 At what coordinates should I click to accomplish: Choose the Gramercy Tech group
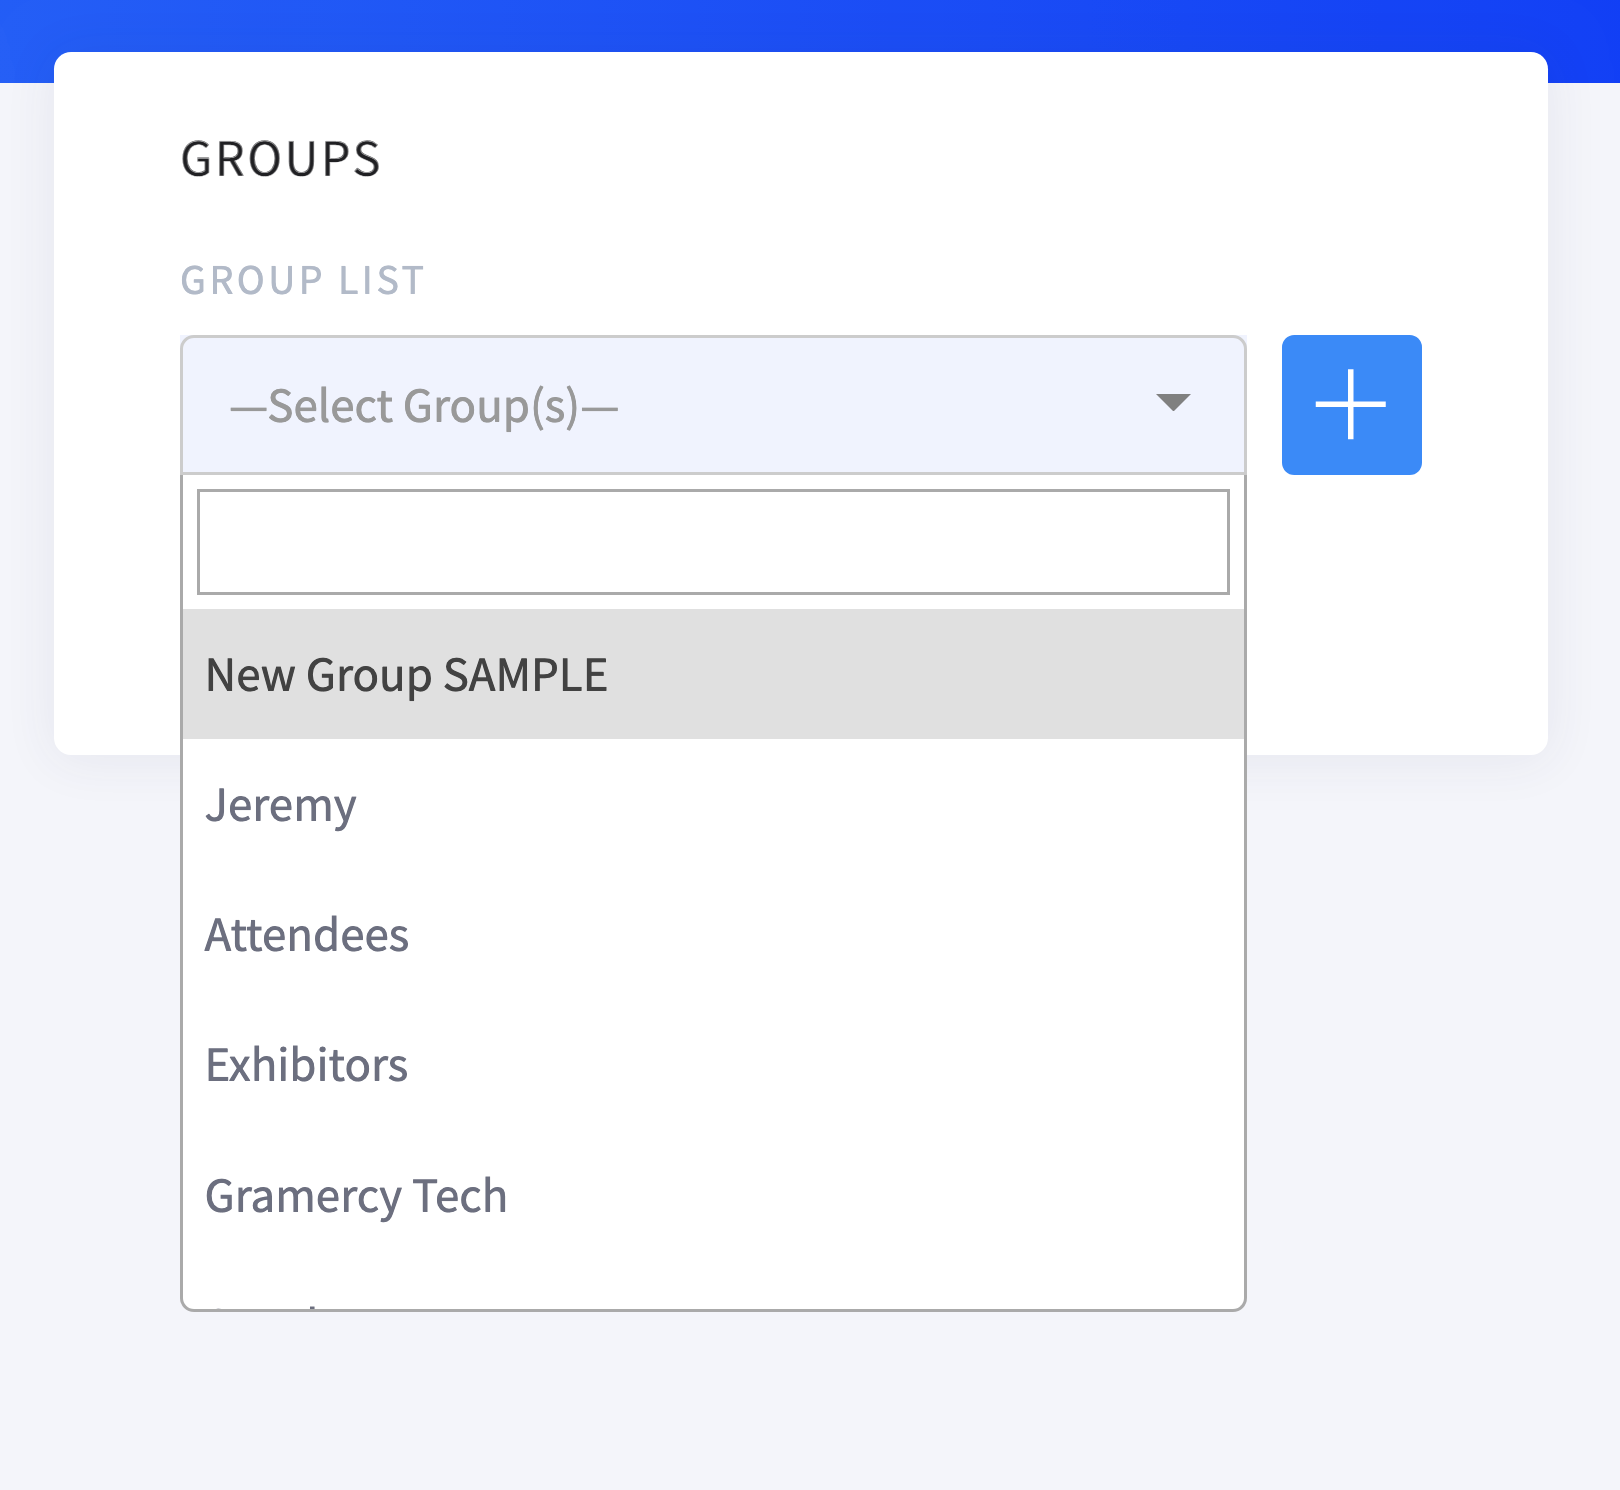[x=713, y=1195]
